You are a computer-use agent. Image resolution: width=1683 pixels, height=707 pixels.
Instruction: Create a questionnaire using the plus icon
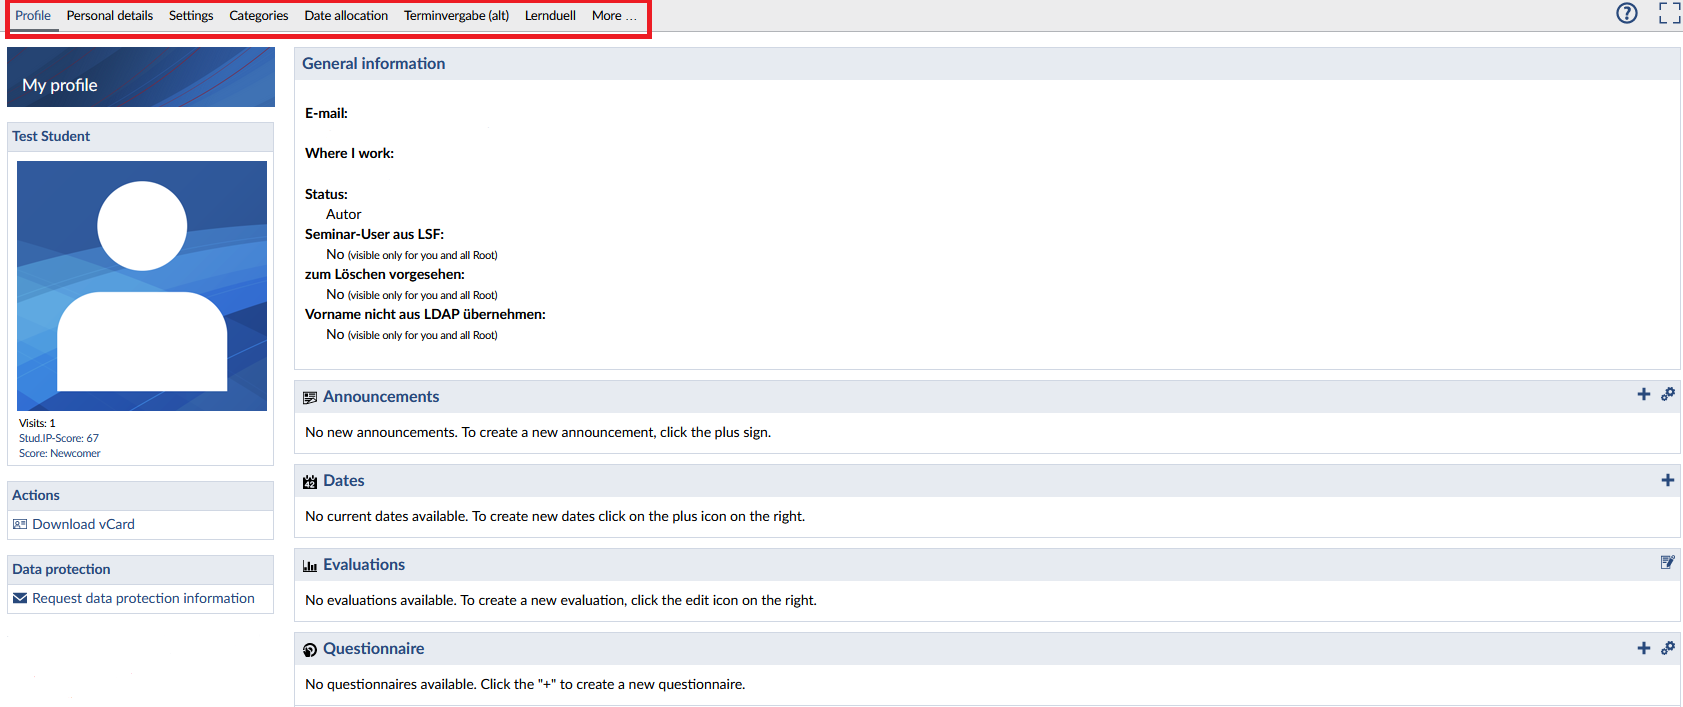1643,648
